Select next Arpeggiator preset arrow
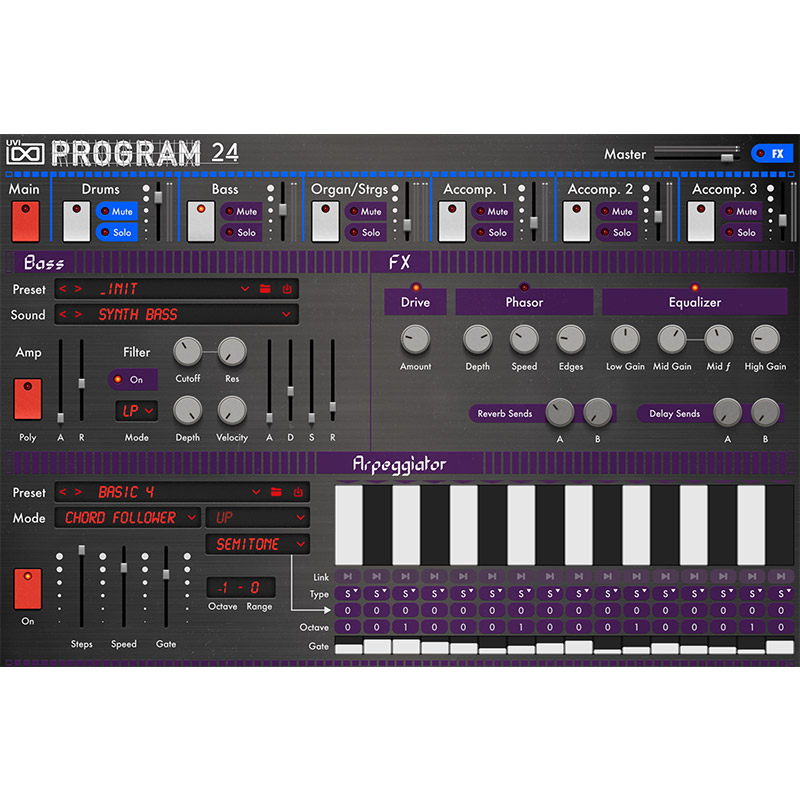Screen dimensions: 800x800 (78, 492)
